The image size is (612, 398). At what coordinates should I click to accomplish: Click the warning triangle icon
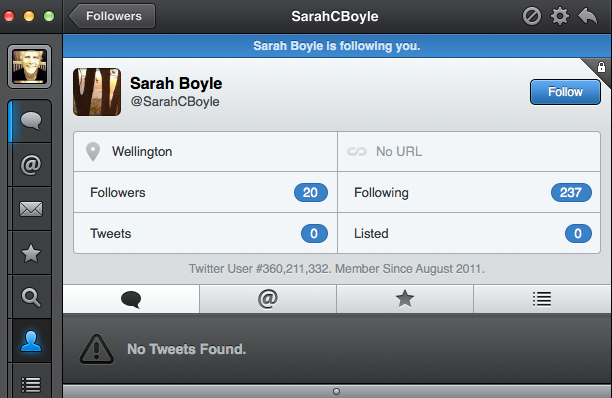(x=96, y=349)
